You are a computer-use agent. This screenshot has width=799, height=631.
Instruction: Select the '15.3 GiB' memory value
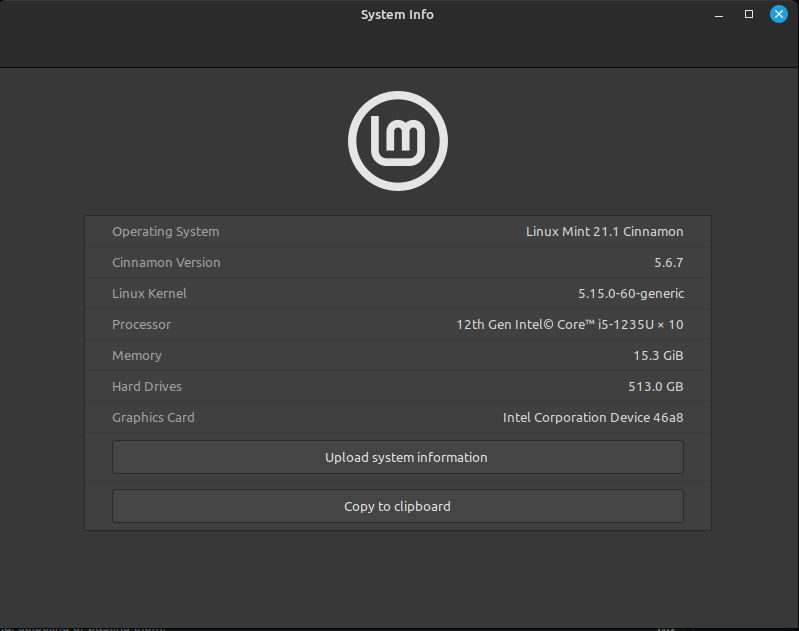pyautogui.click(x=658, y=355)
